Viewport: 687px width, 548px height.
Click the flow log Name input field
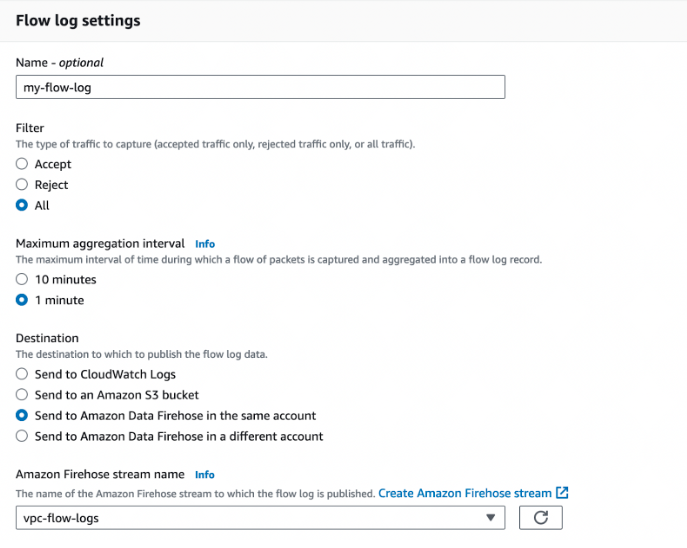[x=260, y=87]
